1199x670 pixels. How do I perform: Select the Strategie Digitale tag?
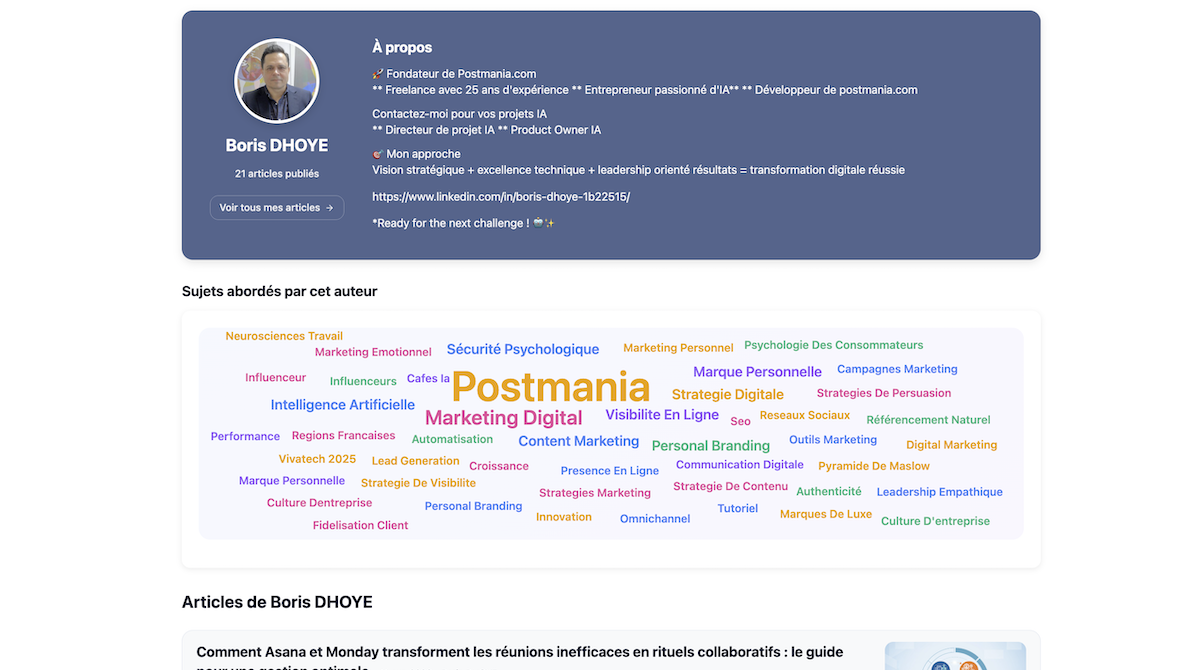coord(727,395)
